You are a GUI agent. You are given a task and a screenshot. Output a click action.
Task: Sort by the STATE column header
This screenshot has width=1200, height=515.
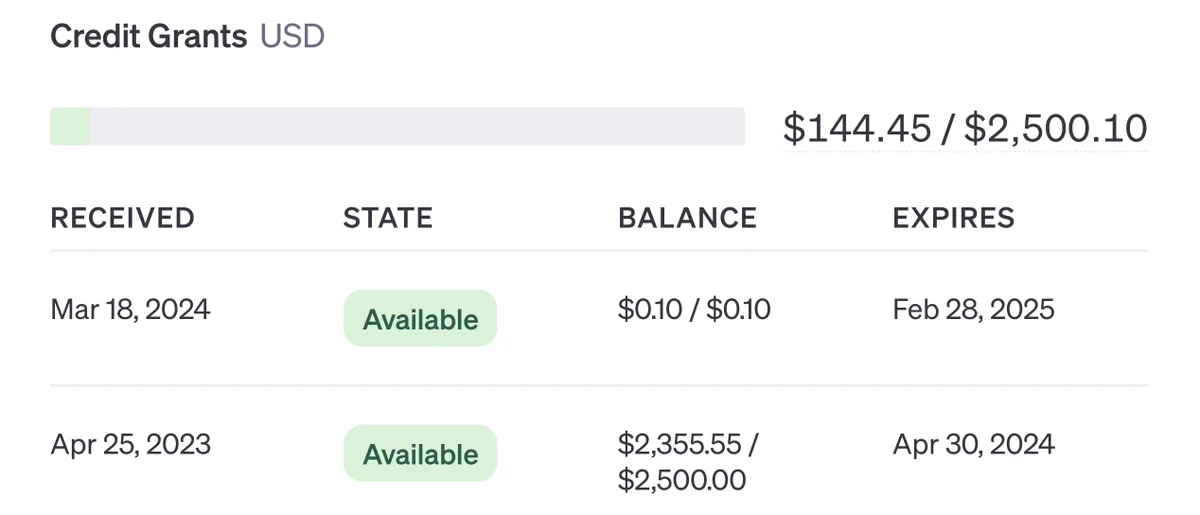coord(388,217)
